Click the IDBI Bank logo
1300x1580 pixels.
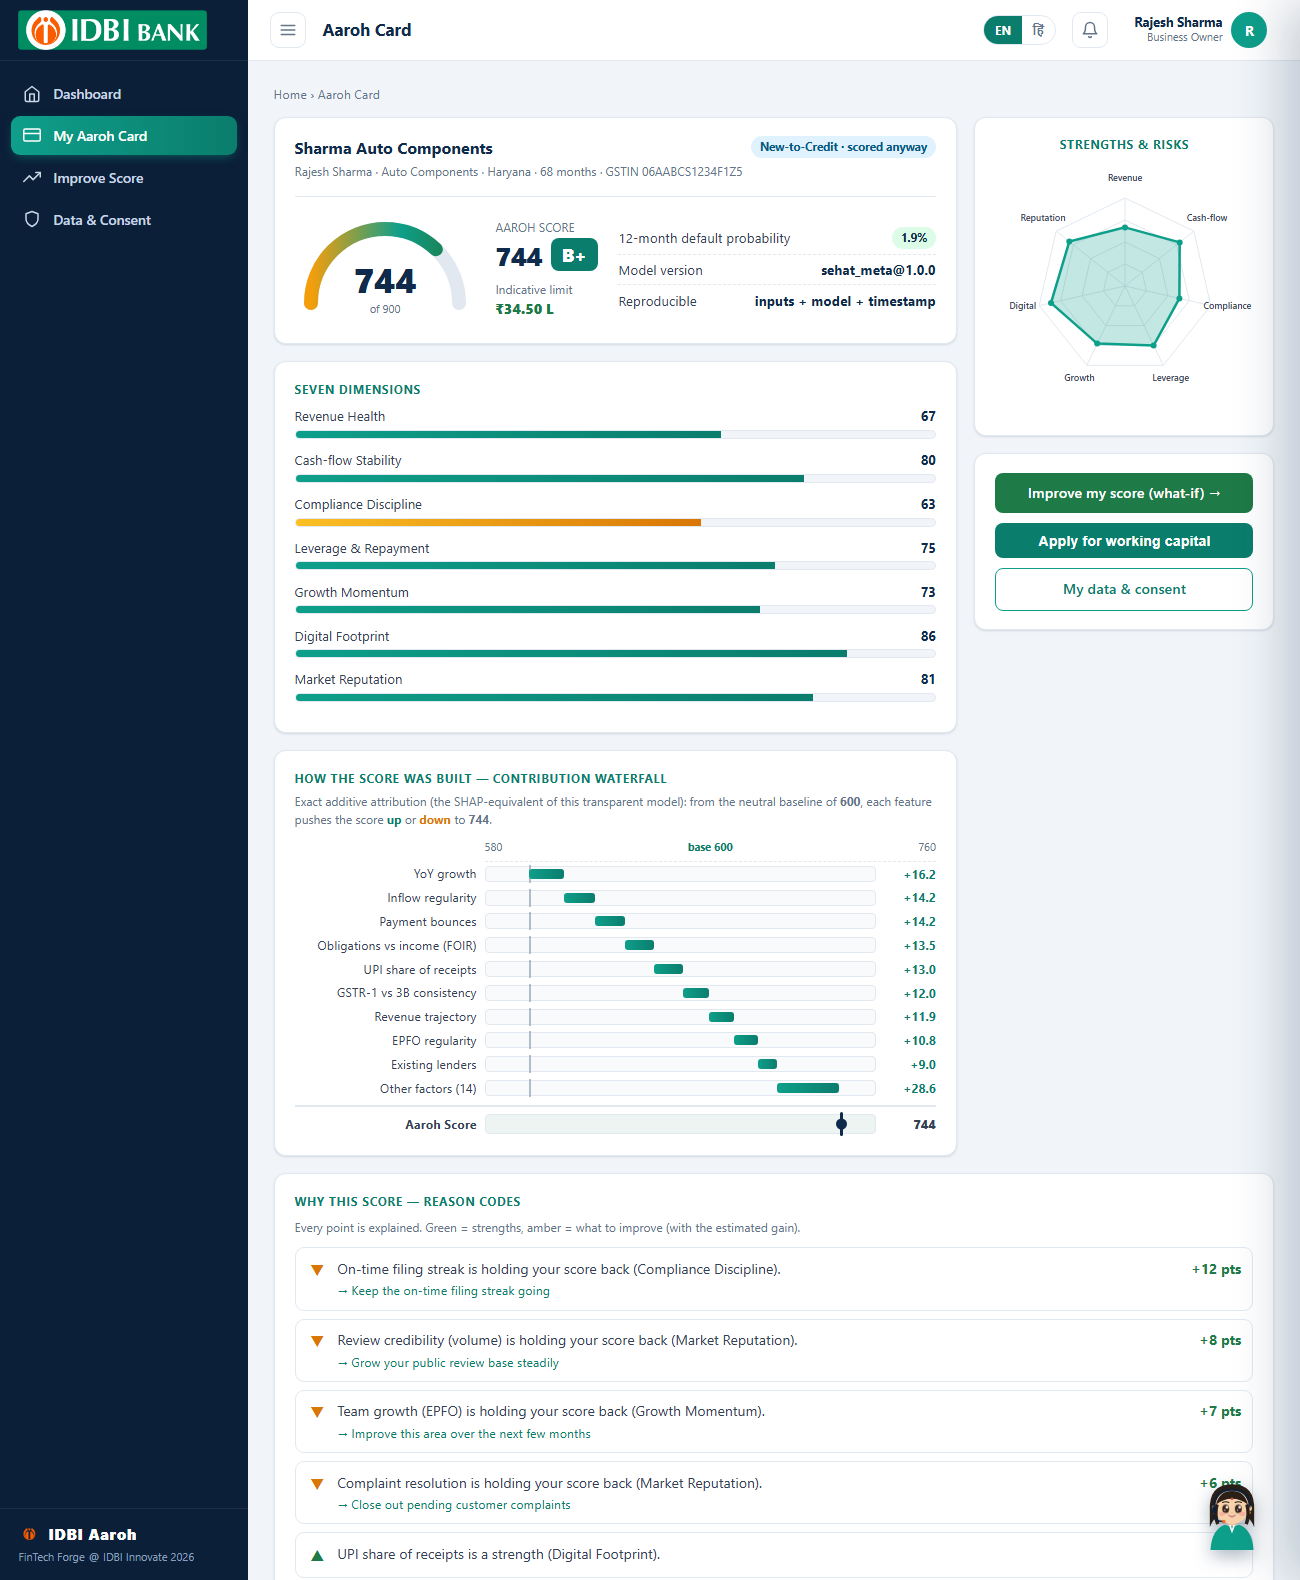[x=113, y=30]
